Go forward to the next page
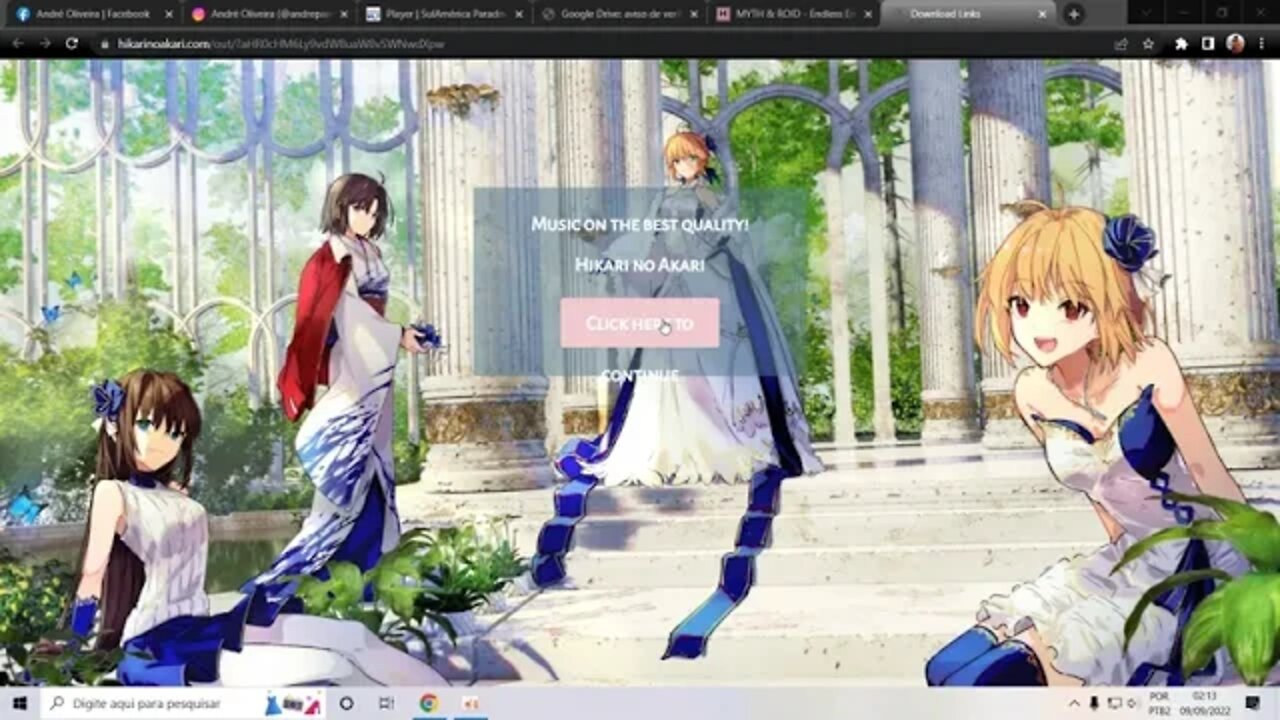Image resolution: width=1280 pixels, height=720 pixels. click(x=44, y=44)
